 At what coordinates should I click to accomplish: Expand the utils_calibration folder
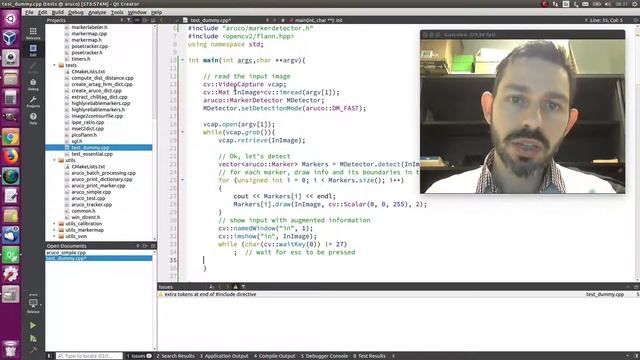click(x=55, y=224)
